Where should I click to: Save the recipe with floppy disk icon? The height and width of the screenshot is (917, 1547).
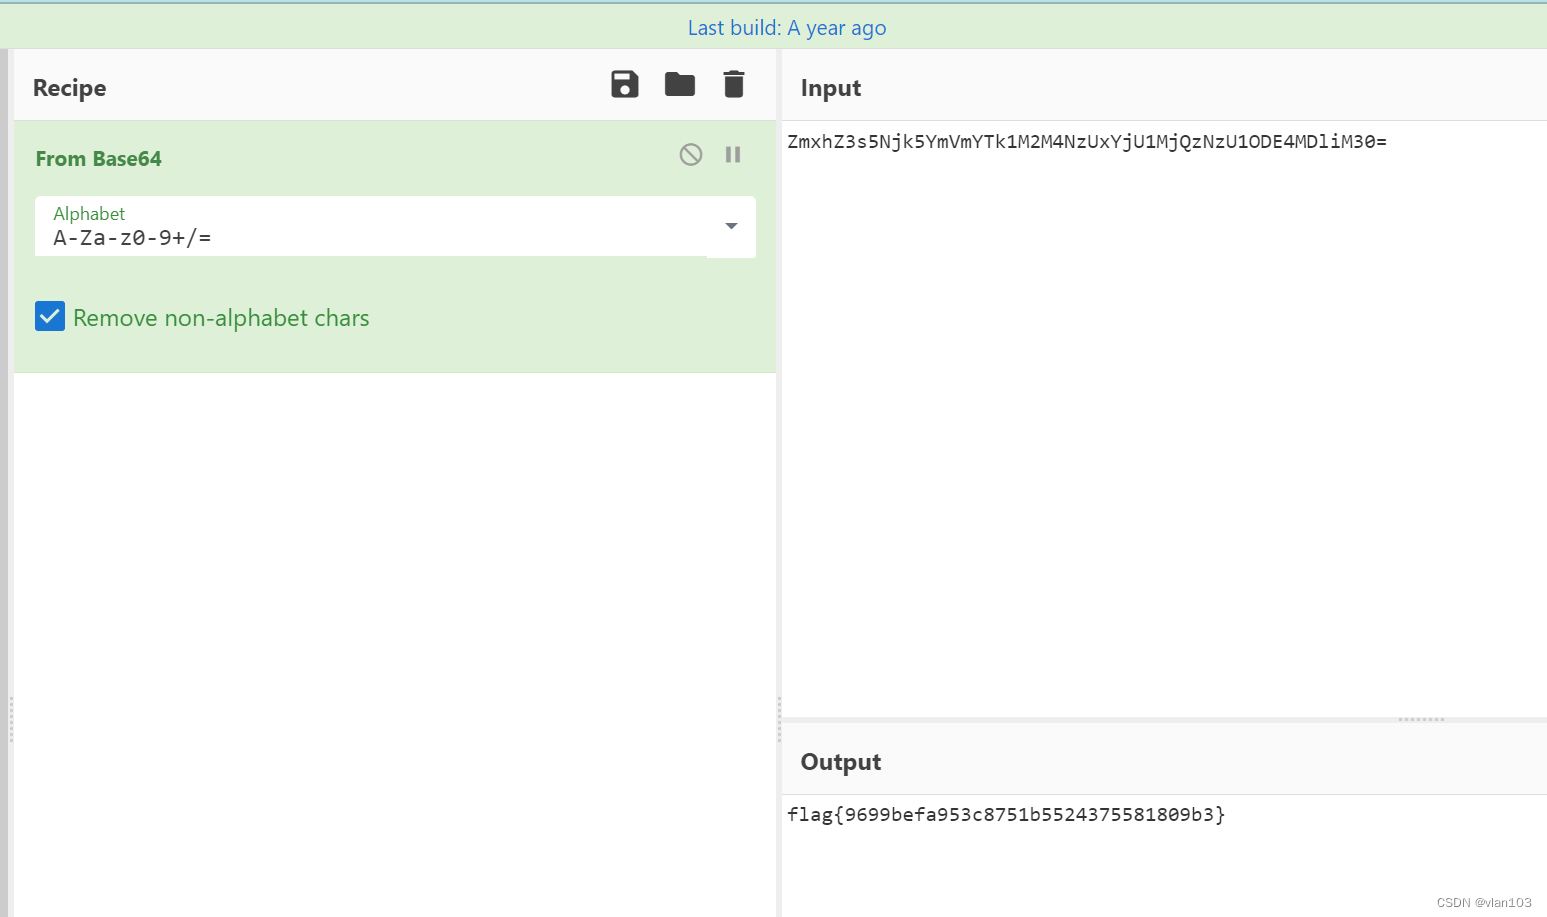[x=625, y=85]
